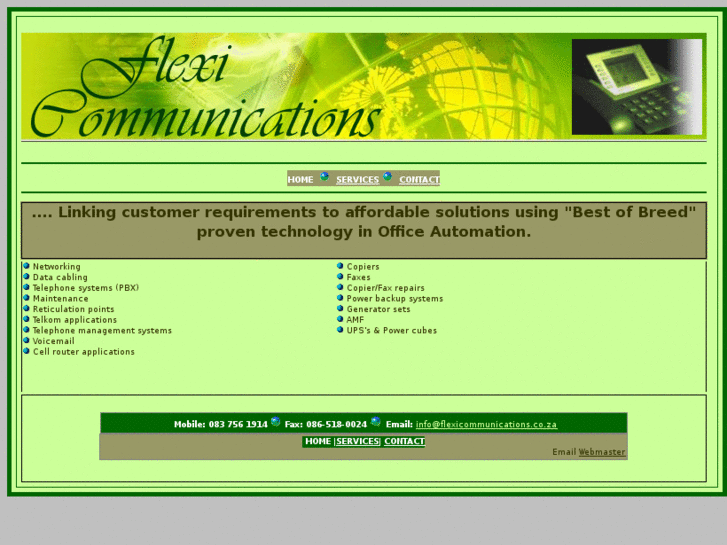Image resolution: width=727 pixels, height=545 pixels.
Task: Open SERVICES in the top navigation bar
Action: coord(357,180)
